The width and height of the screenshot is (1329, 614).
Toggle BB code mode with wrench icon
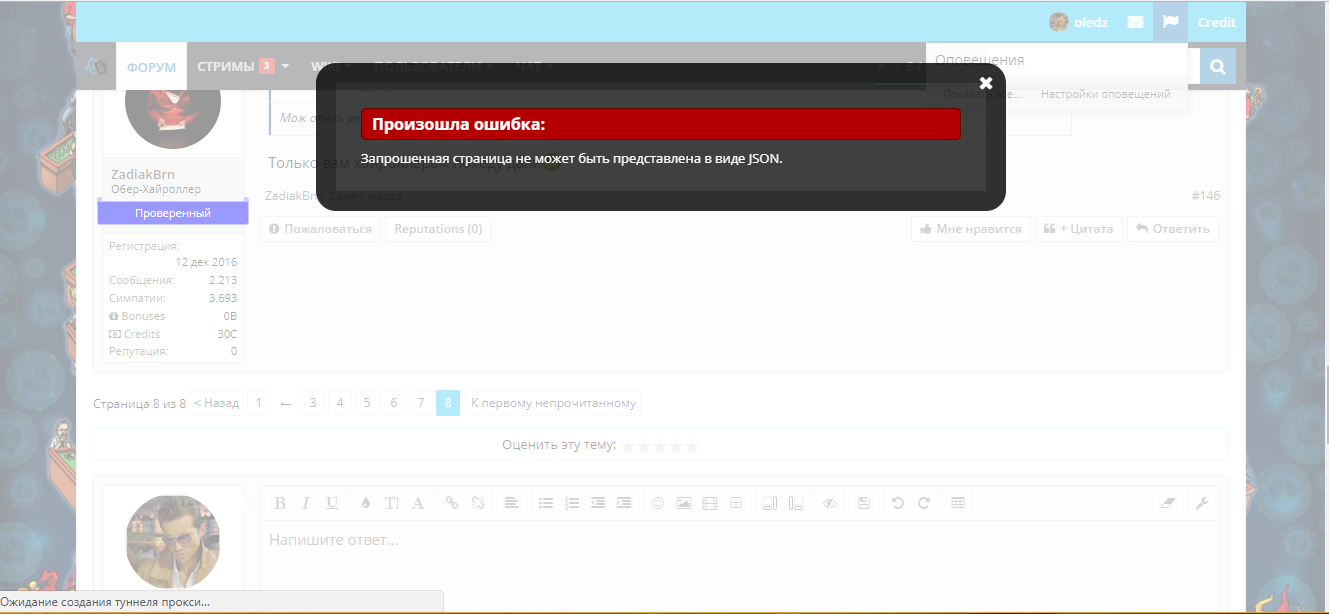tap(1202, 503)
